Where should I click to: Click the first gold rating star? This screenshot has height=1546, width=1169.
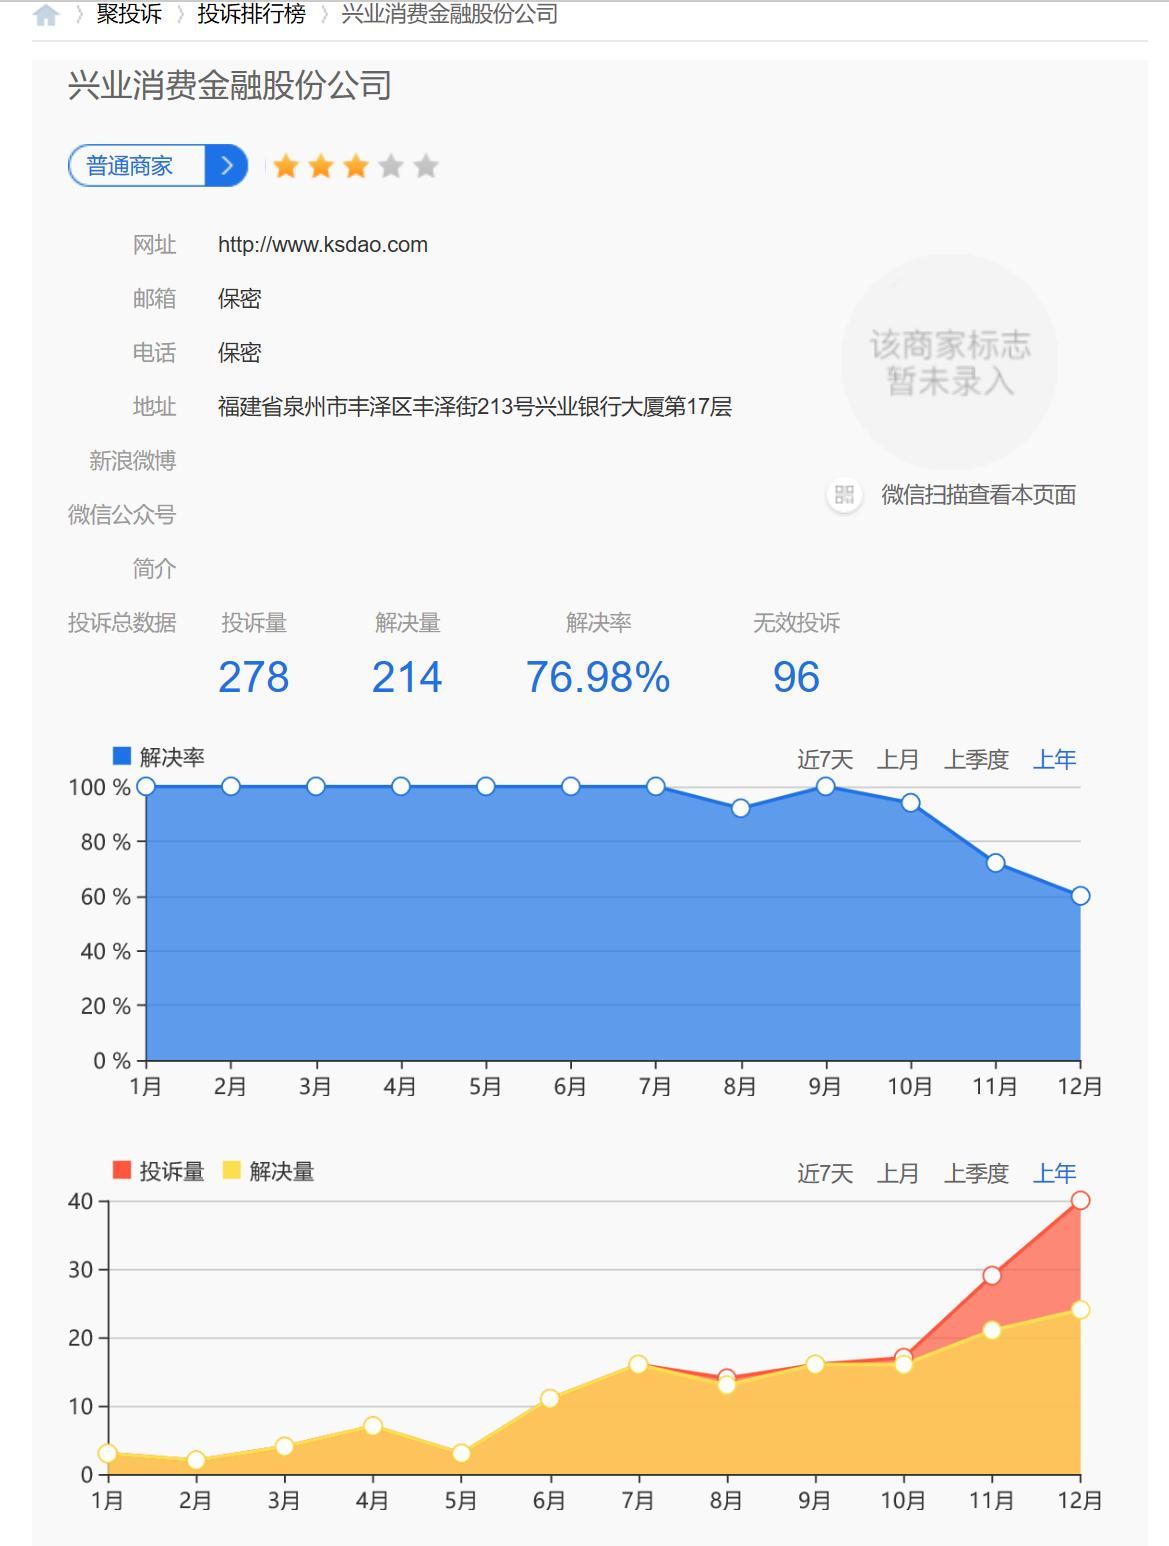pos(286,166)
